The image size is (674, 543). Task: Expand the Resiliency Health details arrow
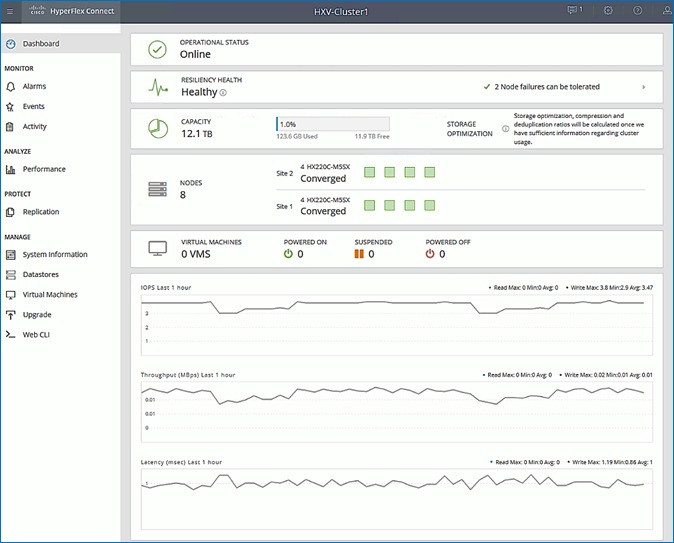(643, 87)
